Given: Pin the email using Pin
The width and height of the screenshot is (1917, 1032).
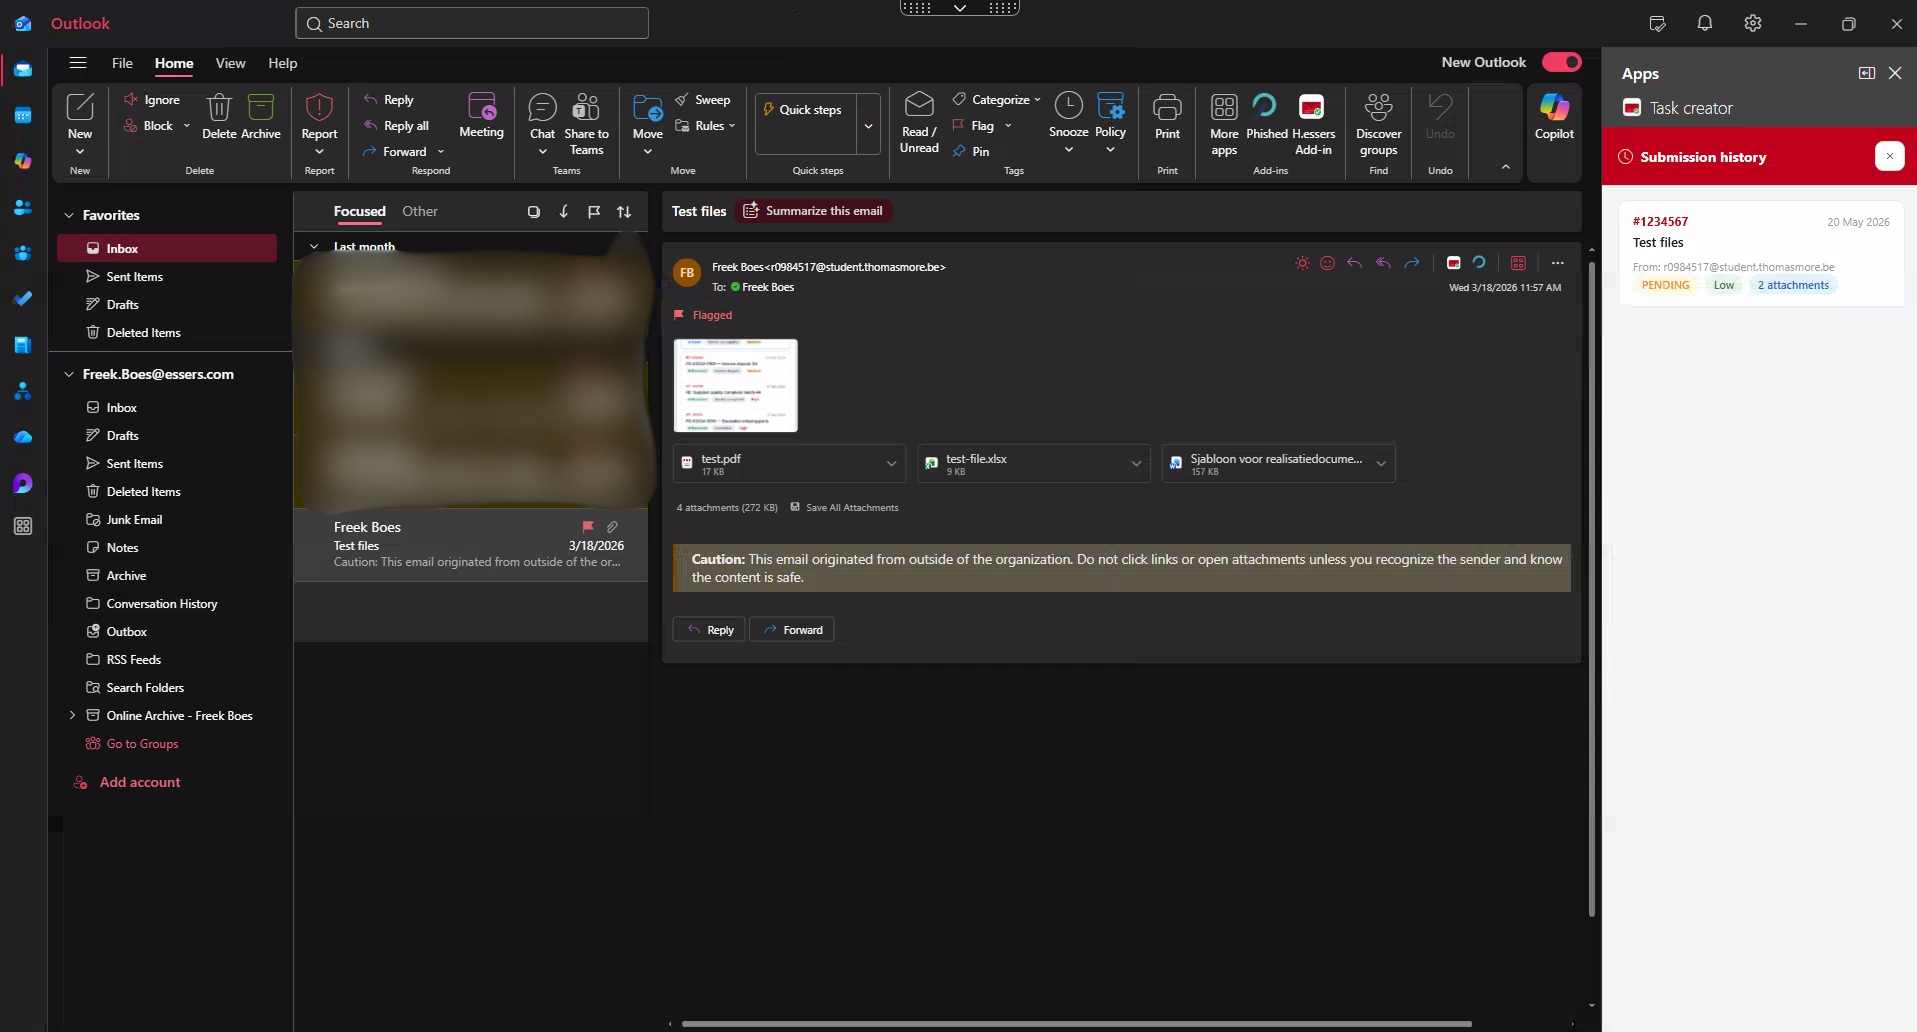Looking at the screenshot, I should [971, 151].
